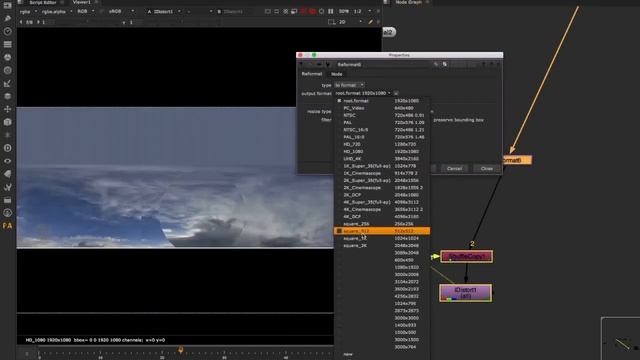Open the Particles nodes toolbar menu

tap(7, 135)
